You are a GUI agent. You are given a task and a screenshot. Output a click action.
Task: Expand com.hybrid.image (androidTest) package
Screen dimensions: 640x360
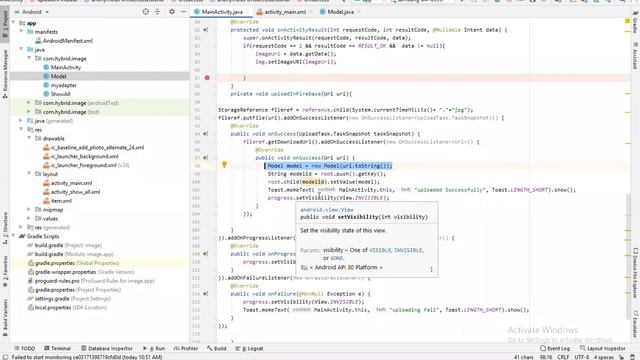click(x=29, y=103)
